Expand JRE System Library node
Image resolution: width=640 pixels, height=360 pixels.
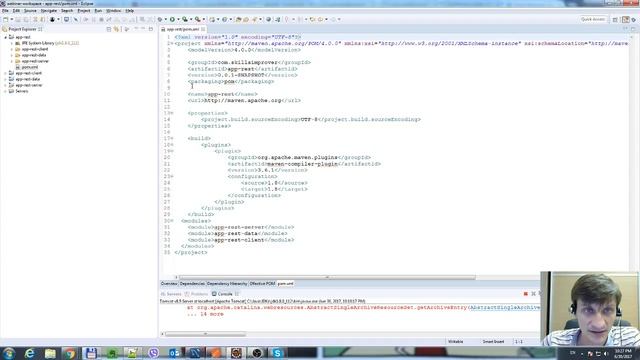tap(12, 43)
